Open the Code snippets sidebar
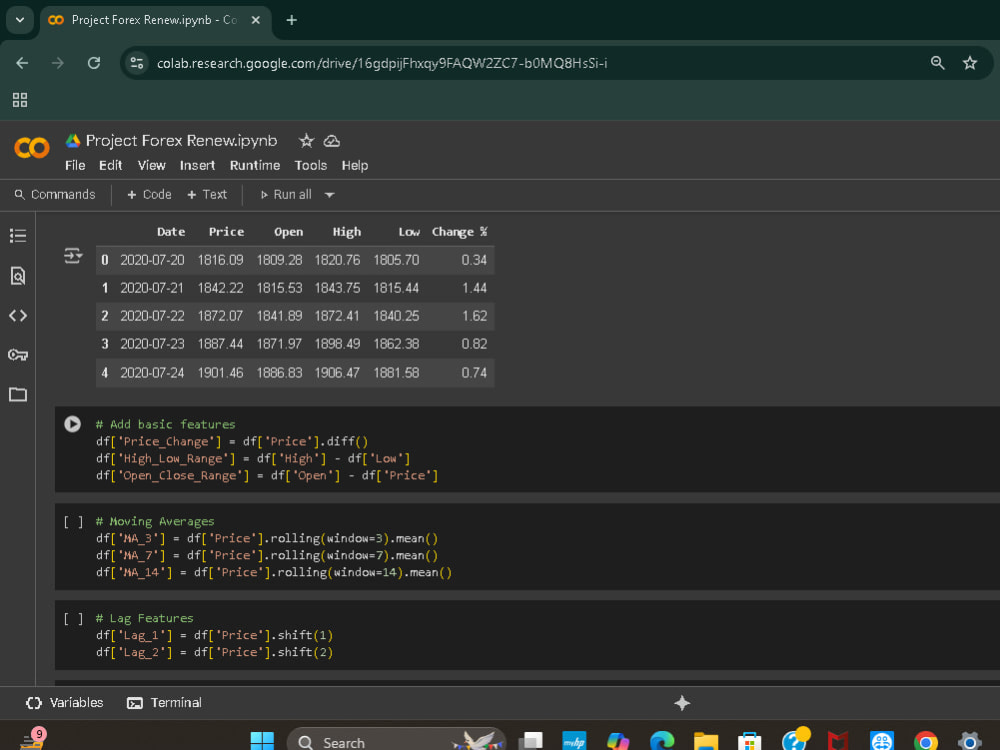The width and height of the screenshot is (1000, 750). 18,315
